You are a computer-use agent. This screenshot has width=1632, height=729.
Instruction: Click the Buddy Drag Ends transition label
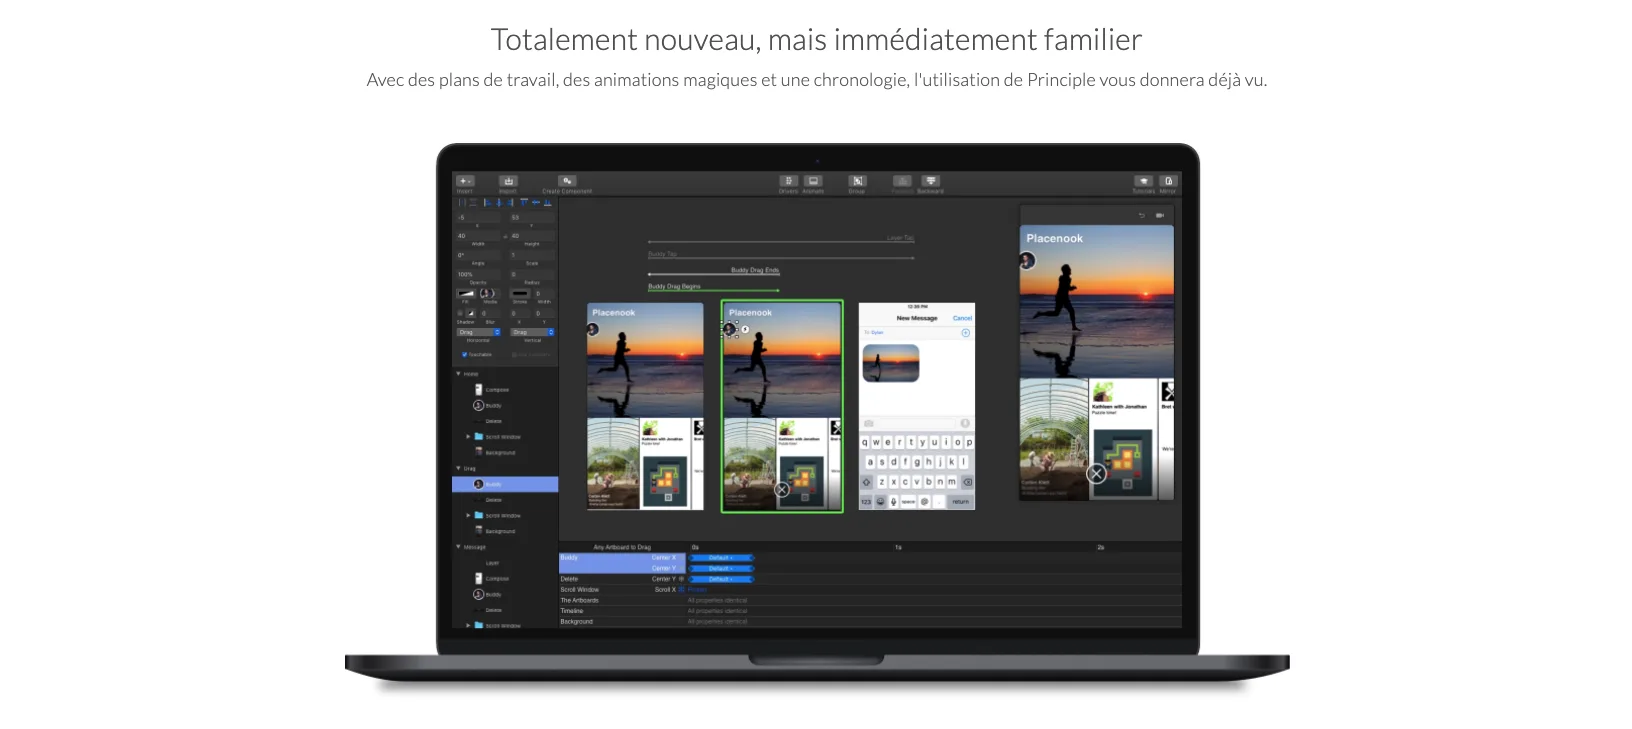755,270
